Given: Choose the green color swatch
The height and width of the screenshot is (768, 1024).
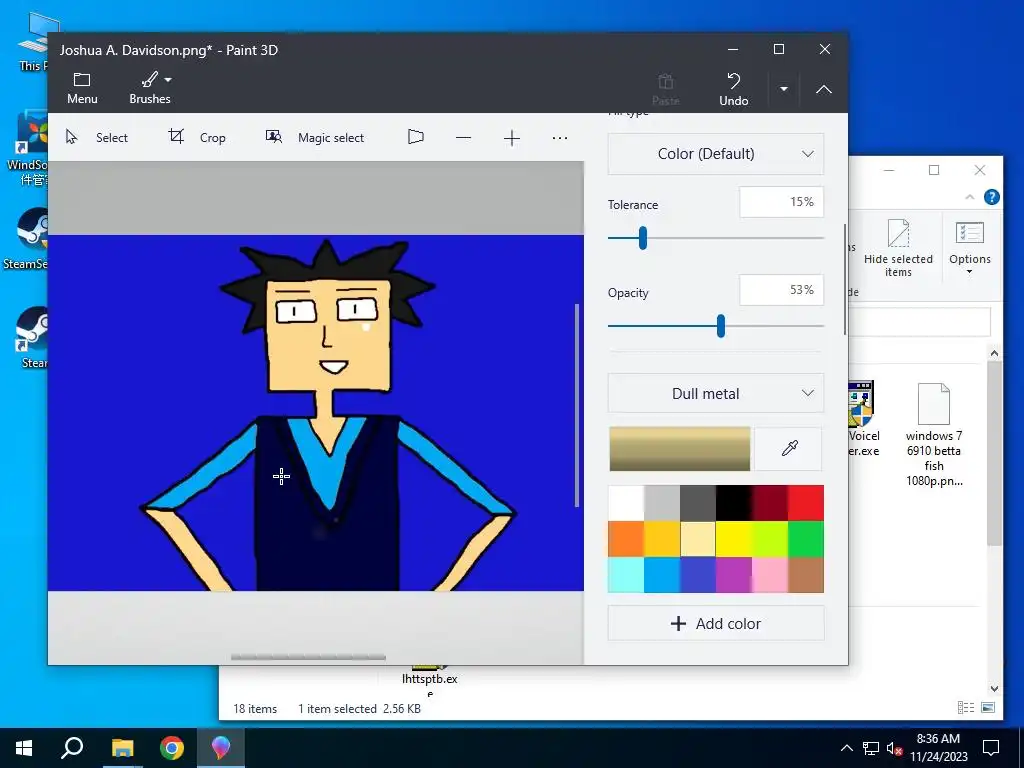Looking at the screenshot, I should pyautogui.click(x=806, y=539).
